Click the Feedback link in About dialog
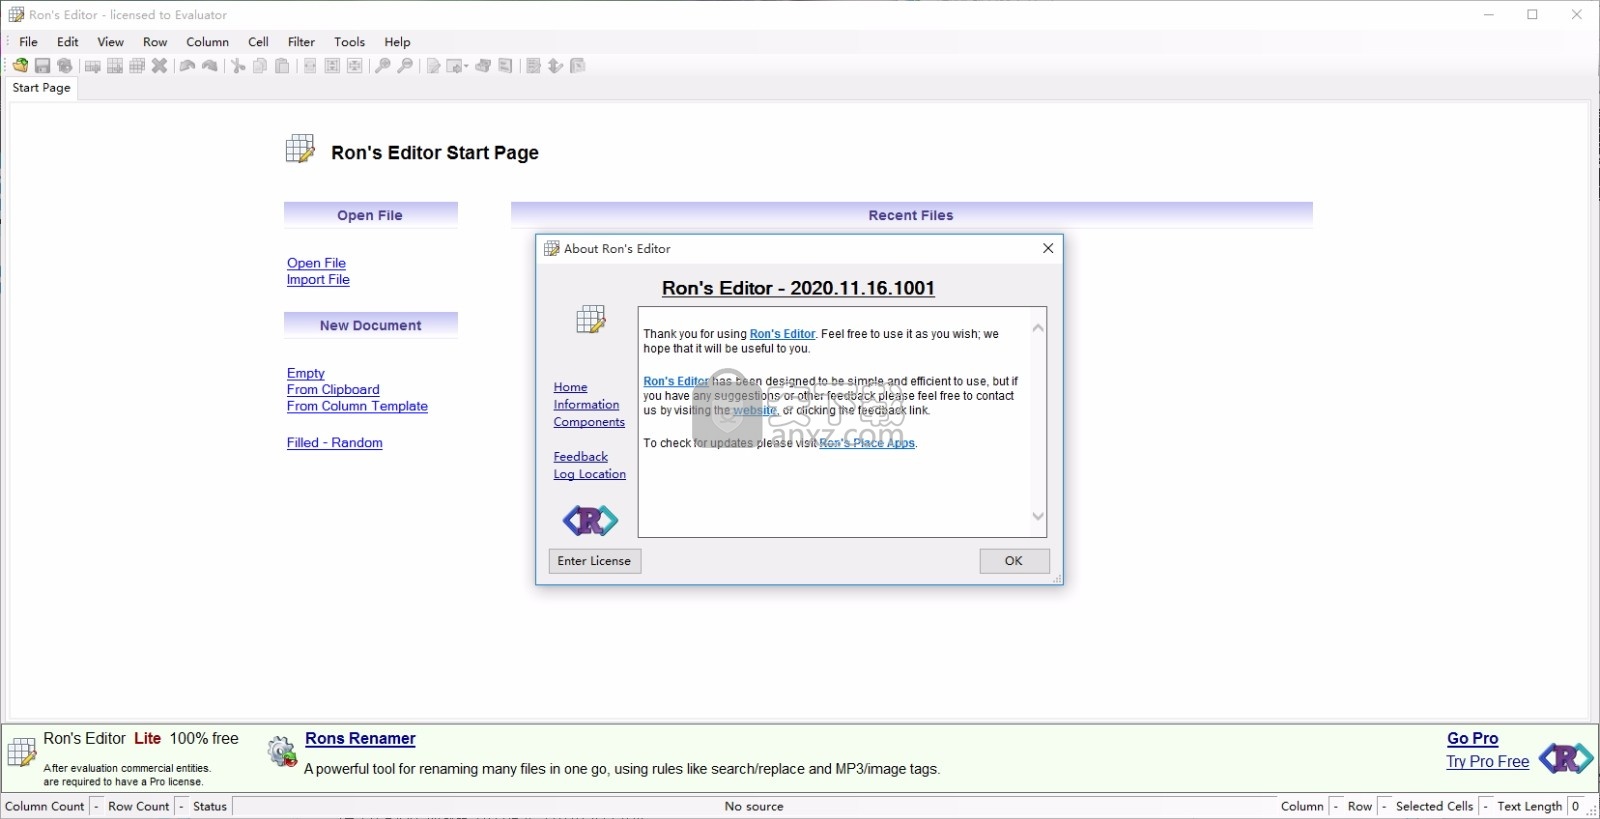 [x=581, y=457]
